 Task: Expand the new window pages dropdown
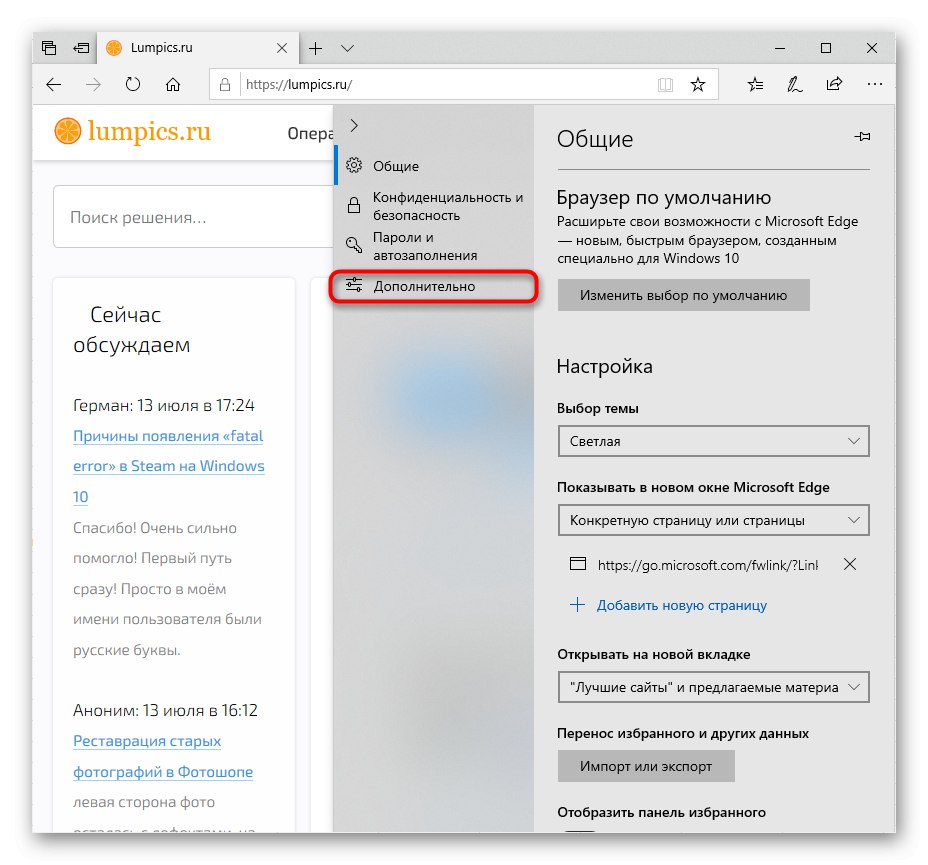pos(713,520)
